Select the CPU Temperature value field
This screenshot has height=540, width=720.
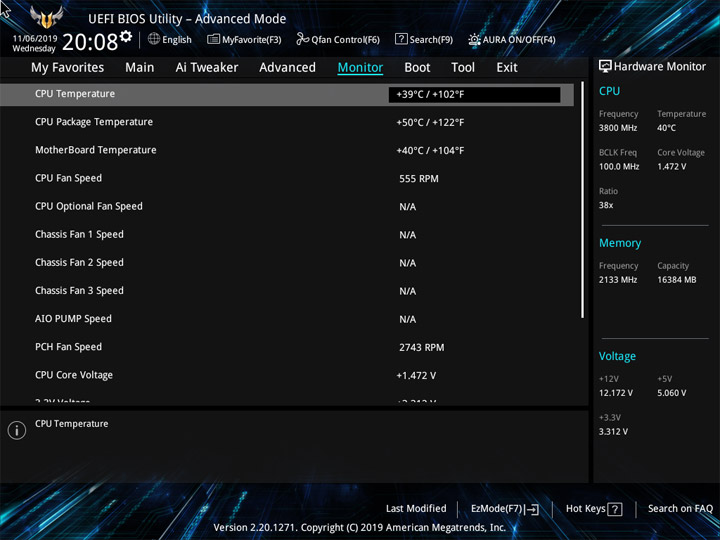(x=474, y=95)
